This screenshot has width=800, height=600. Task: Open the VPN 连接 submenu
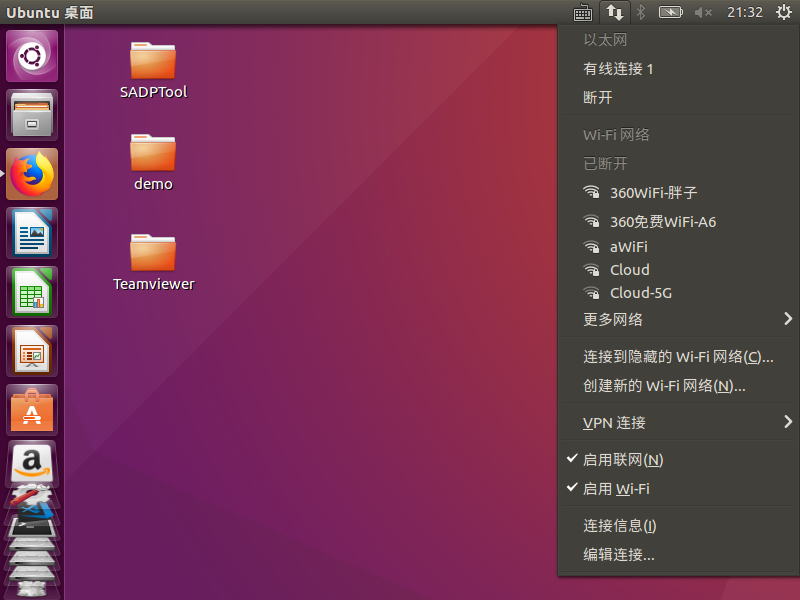point(611,422)
